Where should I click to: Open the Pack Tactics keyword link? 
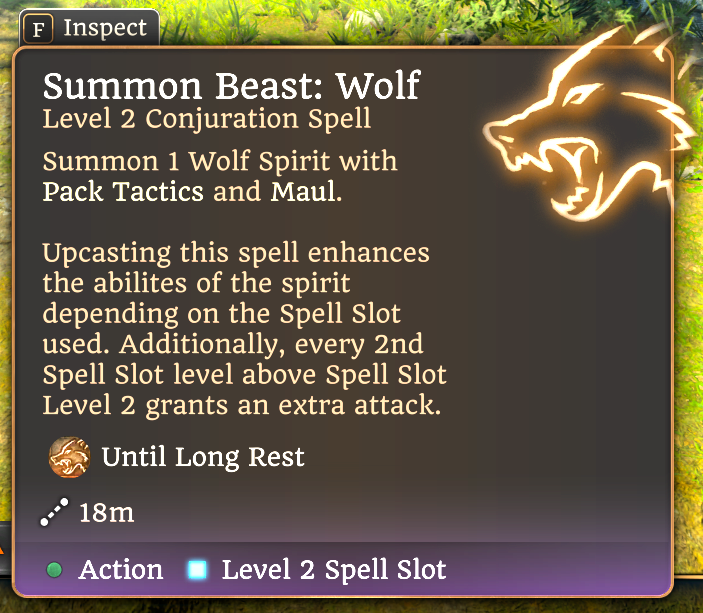123,191
